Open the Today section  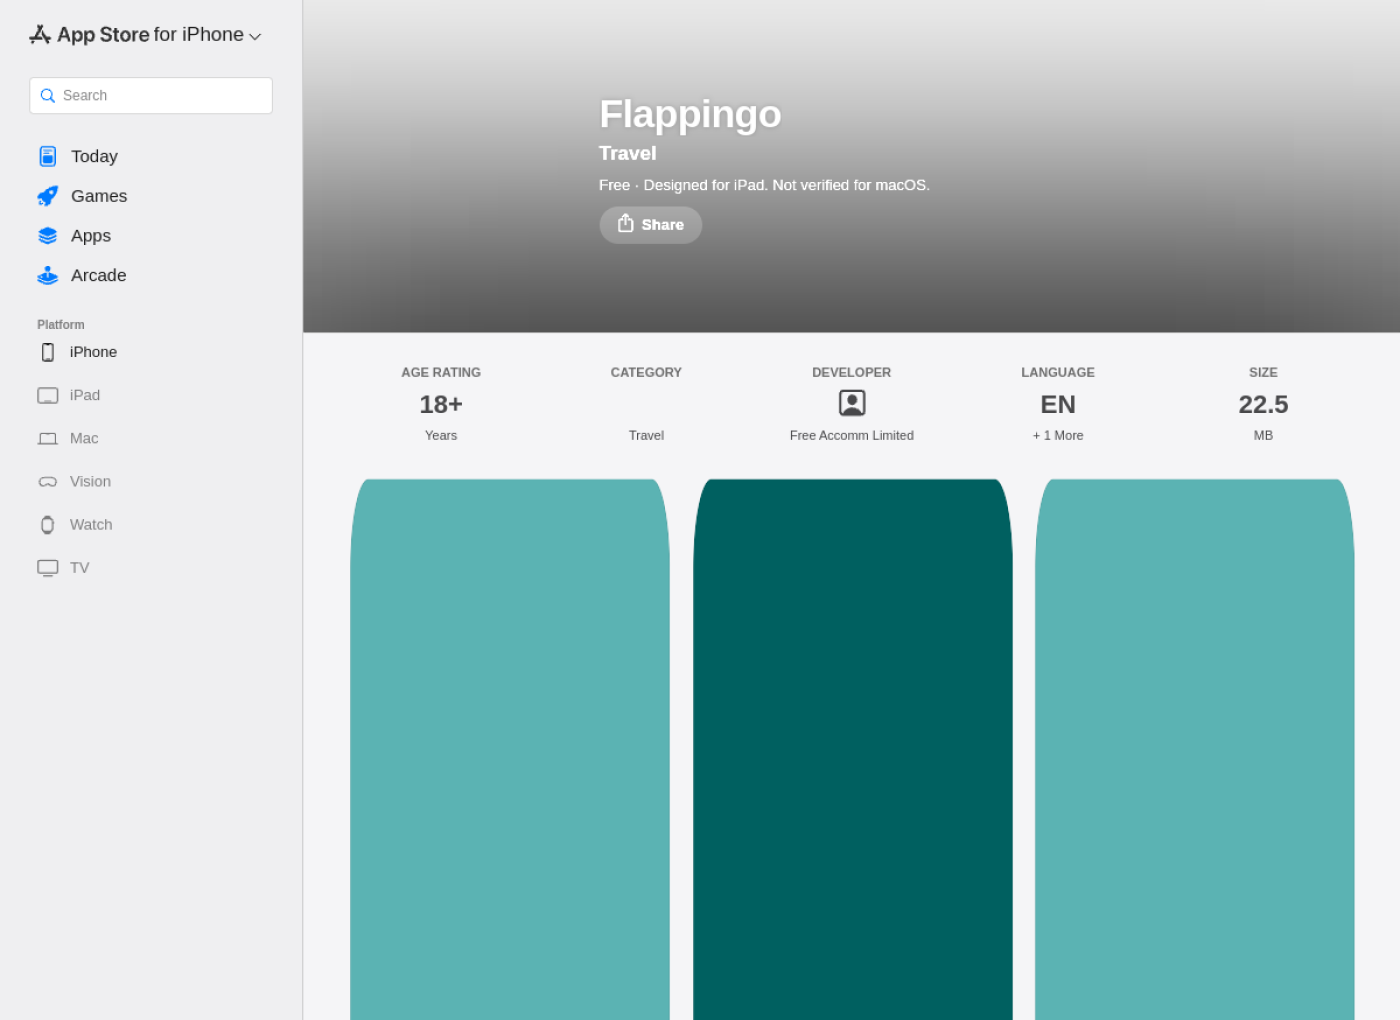[94, 156]
